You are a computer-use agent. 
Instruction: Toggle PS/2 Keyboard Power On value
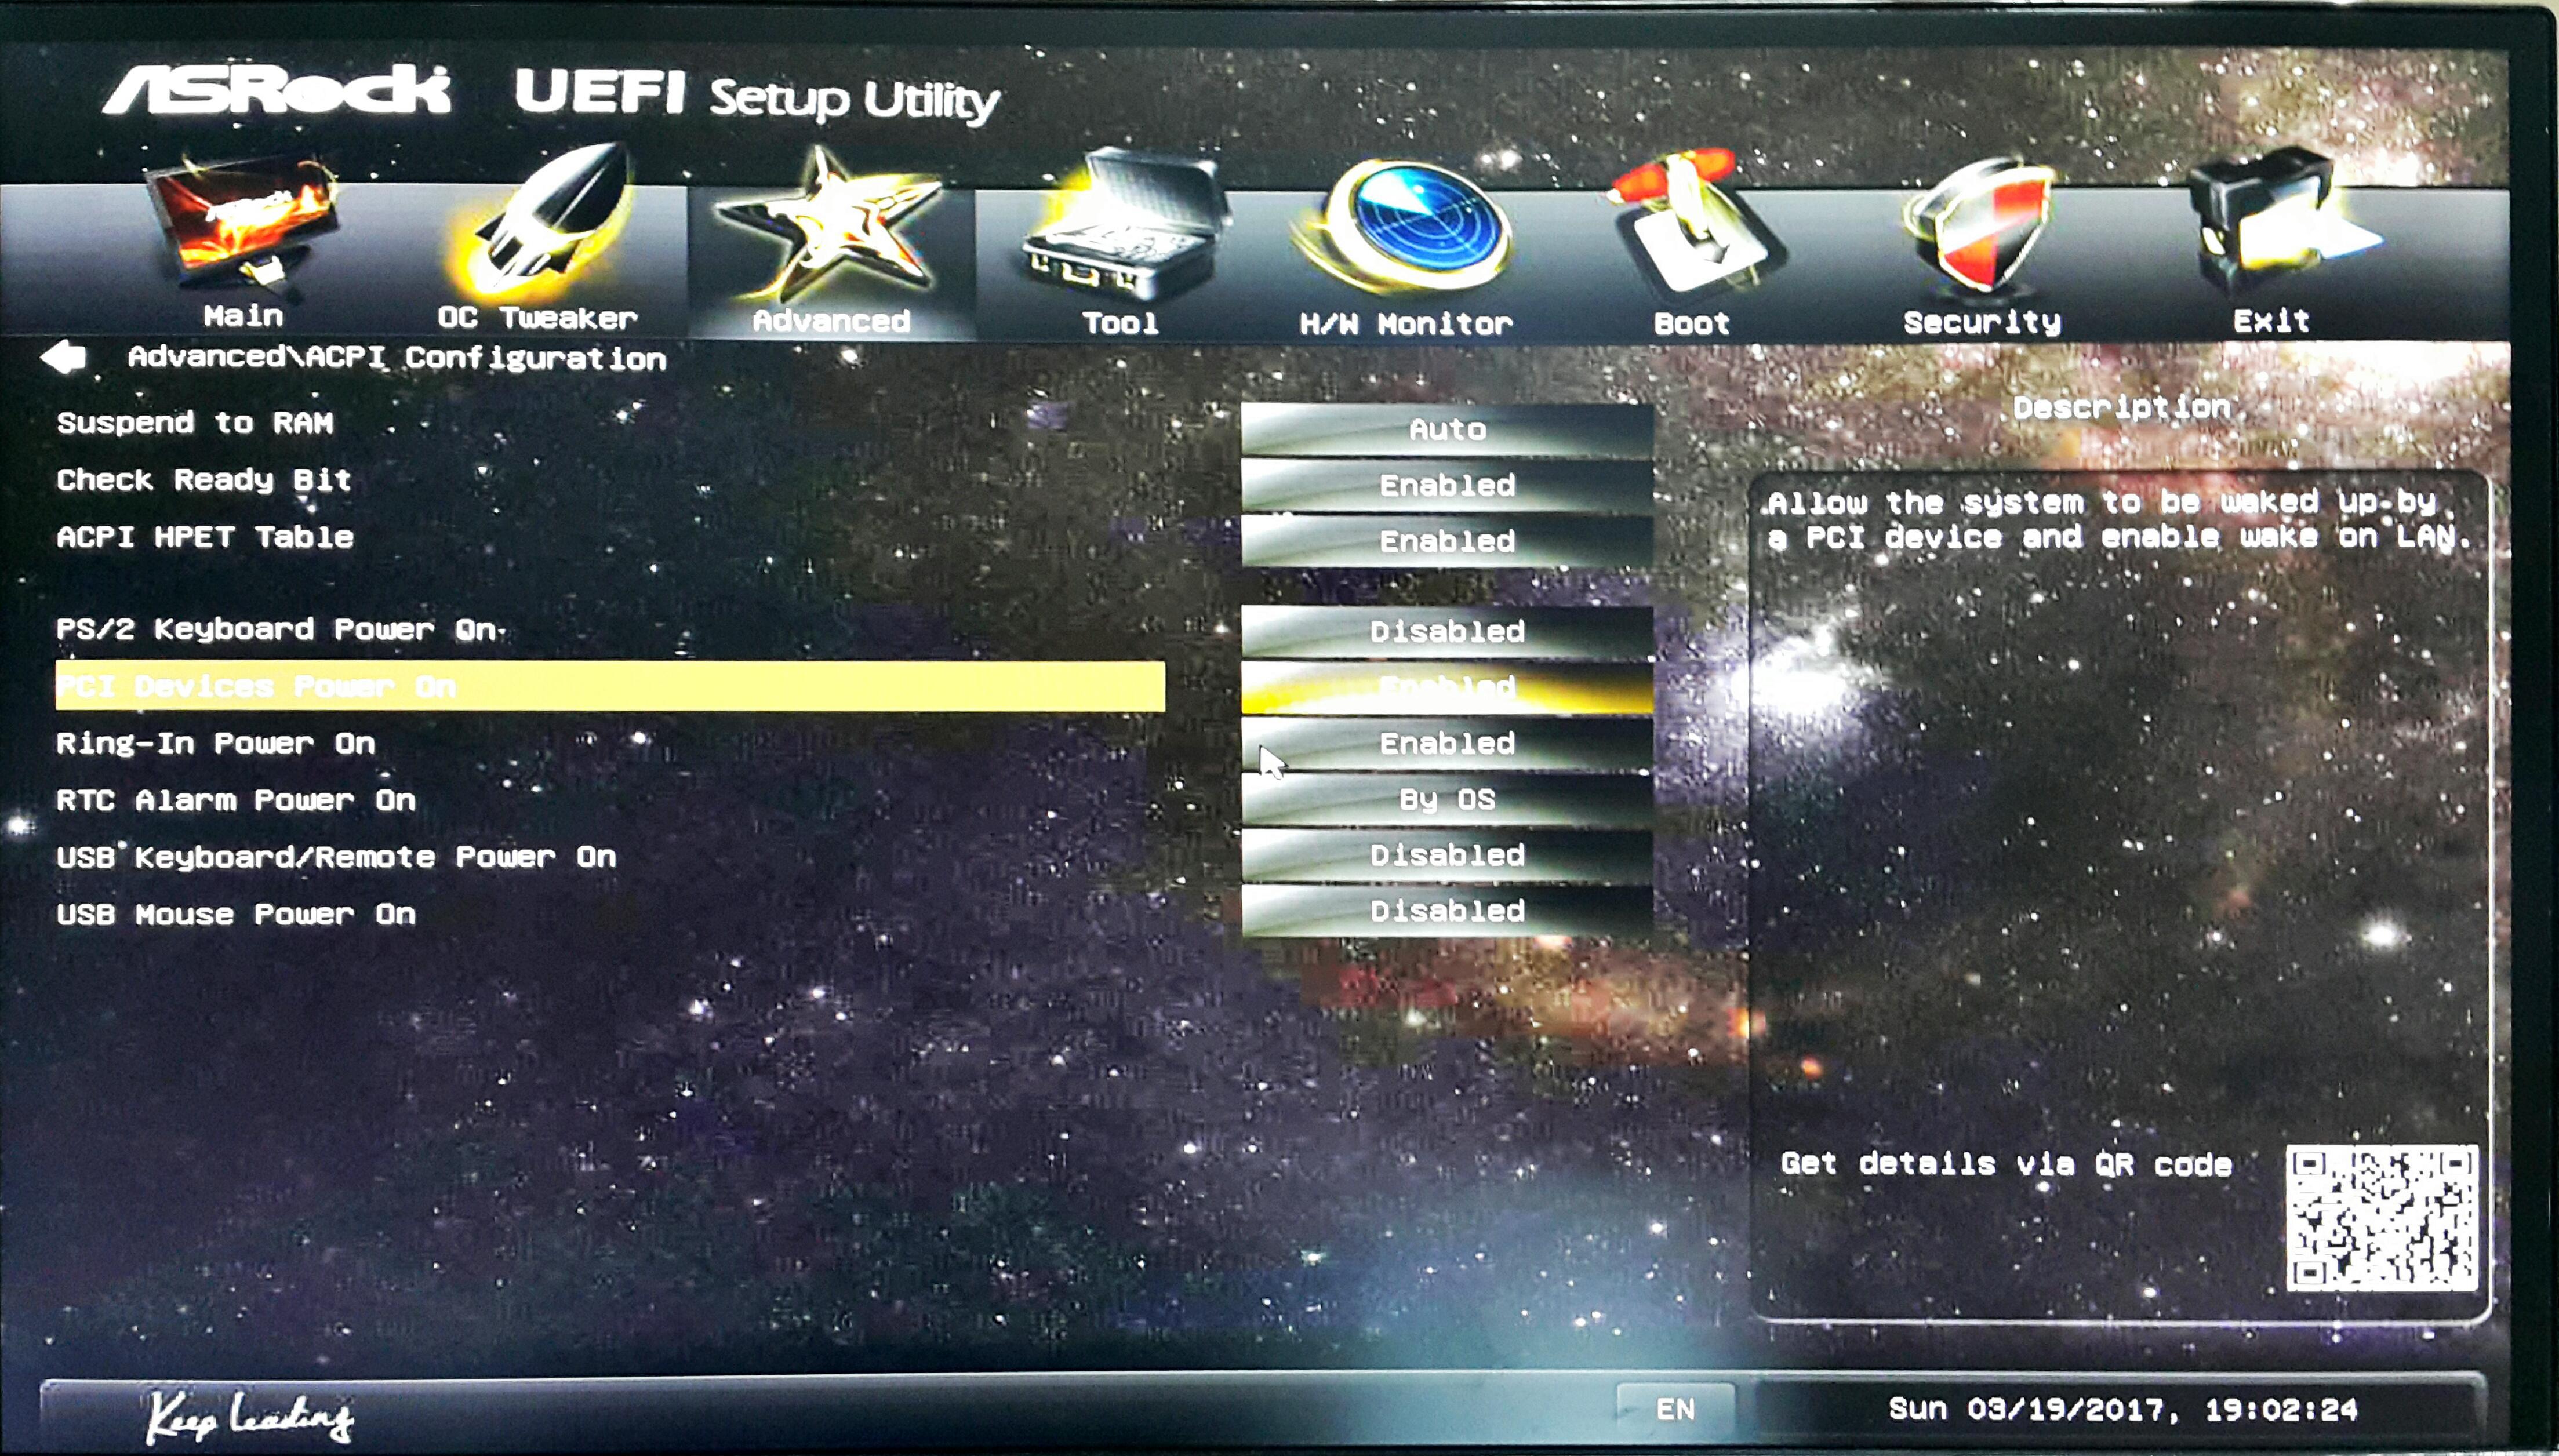click(1446, 631)
